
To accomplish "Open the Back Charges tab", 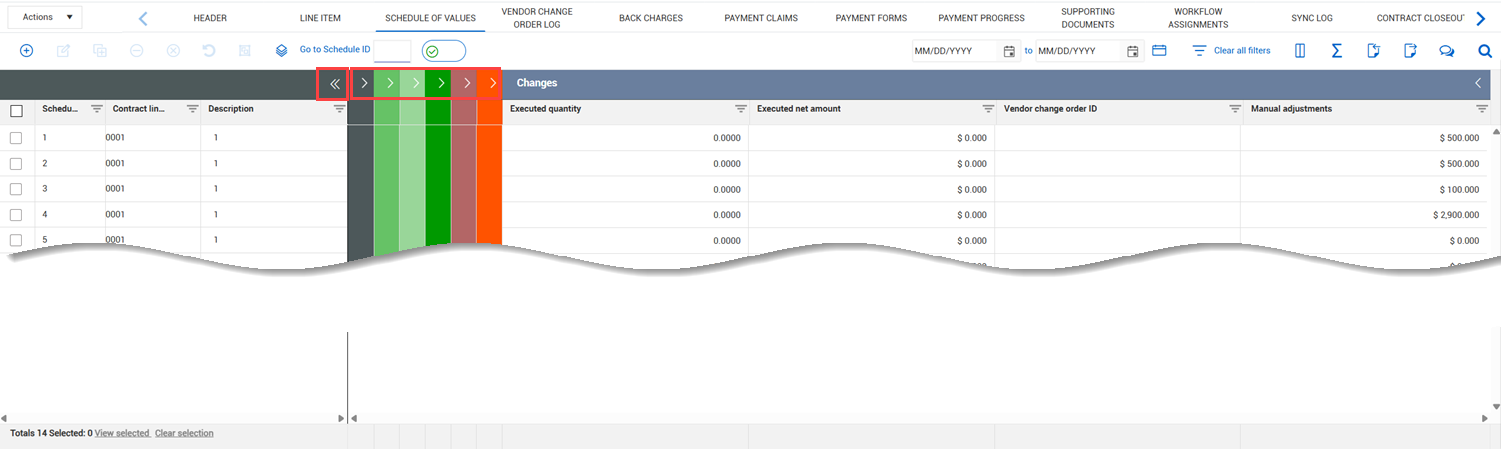I will [651, 18].
